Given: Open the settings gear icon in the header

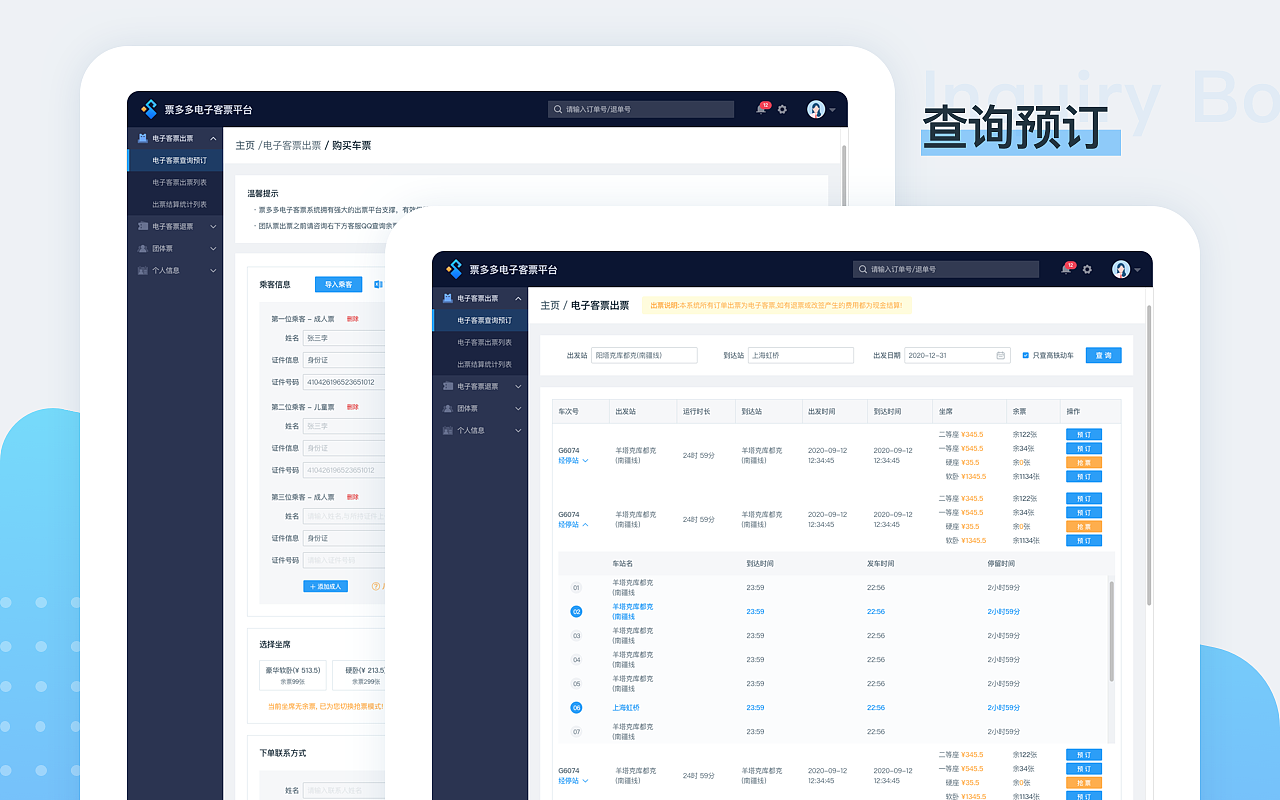Looking at the screenshot, I should pos(1087,269).
